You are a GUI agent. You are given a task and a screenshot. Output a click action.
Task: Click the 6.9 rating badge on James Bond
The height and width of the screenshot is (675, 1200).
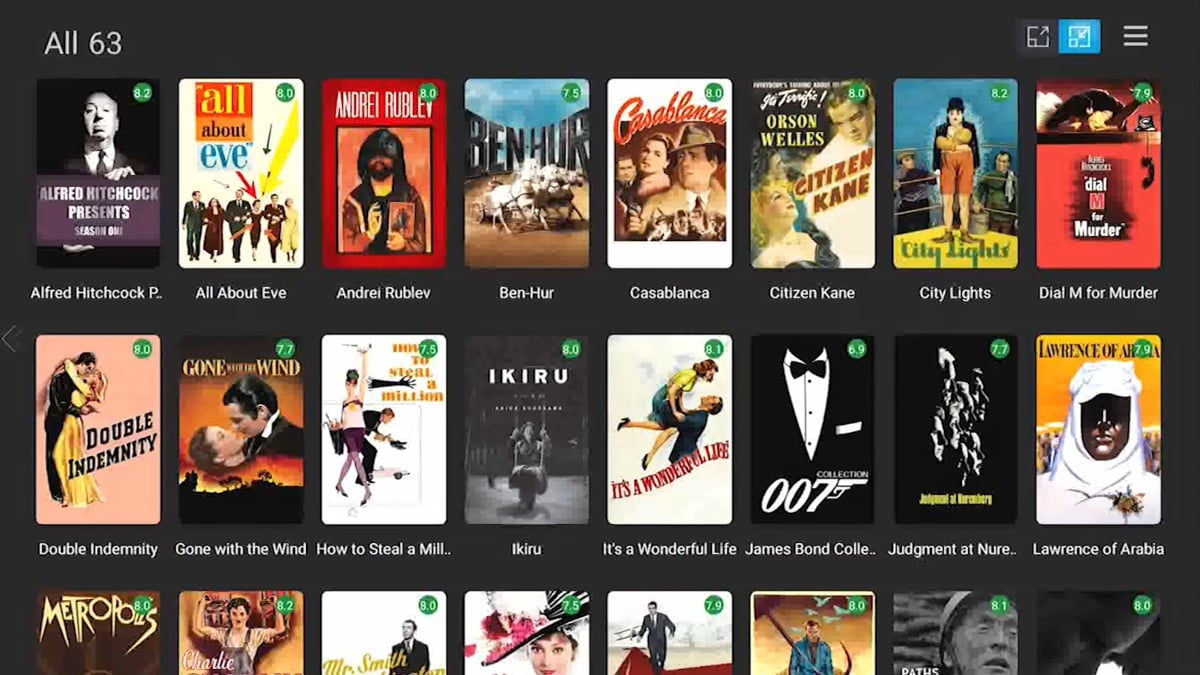click(856, 349)
